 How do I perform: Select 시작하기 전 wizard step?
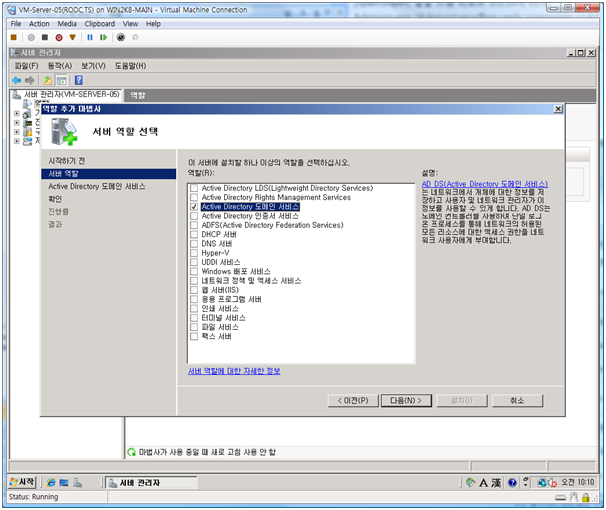(66, 161)
